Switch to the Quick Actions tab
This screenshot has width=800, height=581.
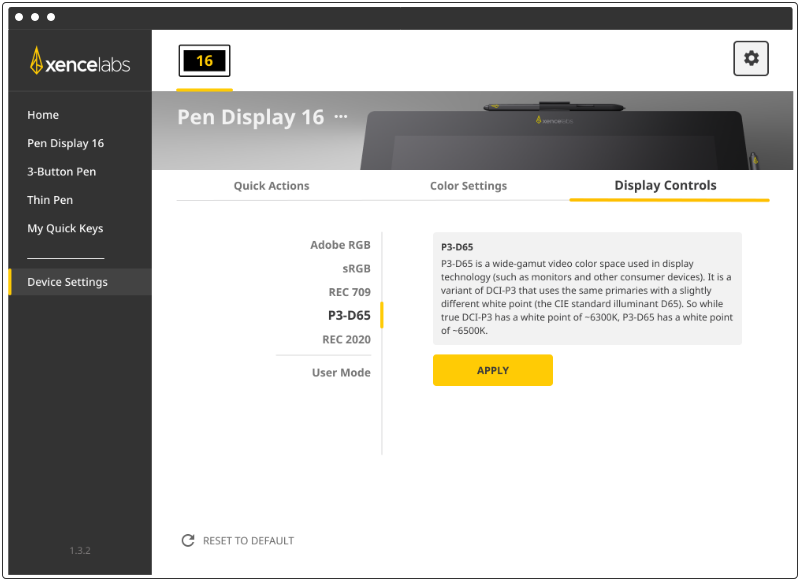click(x=271, y=186)
